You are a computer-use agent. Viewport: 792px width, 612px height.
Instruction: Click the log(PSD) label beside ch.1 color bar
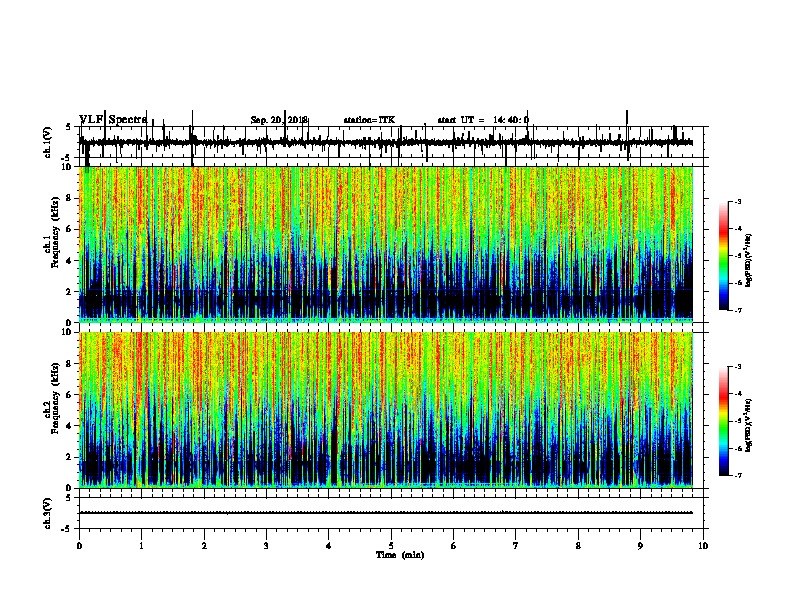click(748, 260)
